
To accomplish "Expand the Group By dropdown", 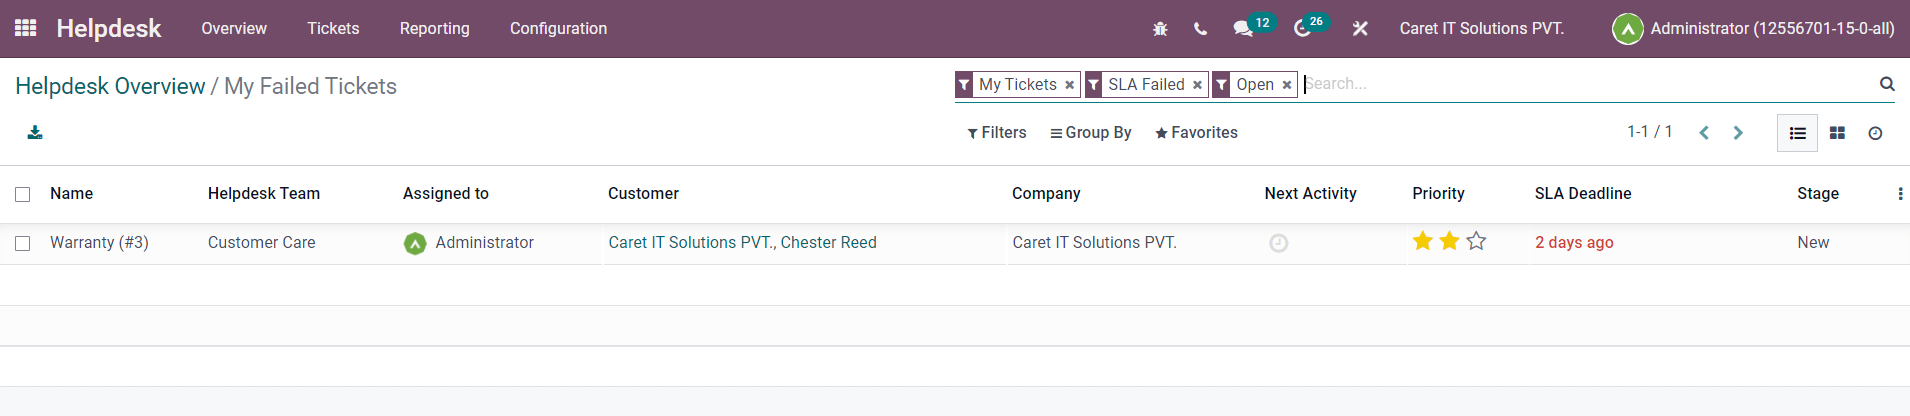I will point(1091,133).
